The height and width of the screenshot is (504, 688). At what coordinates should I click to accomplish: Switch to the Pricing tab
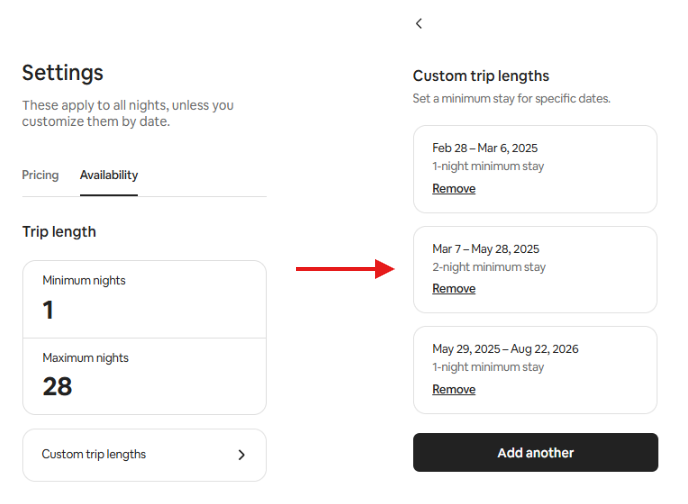40,175
